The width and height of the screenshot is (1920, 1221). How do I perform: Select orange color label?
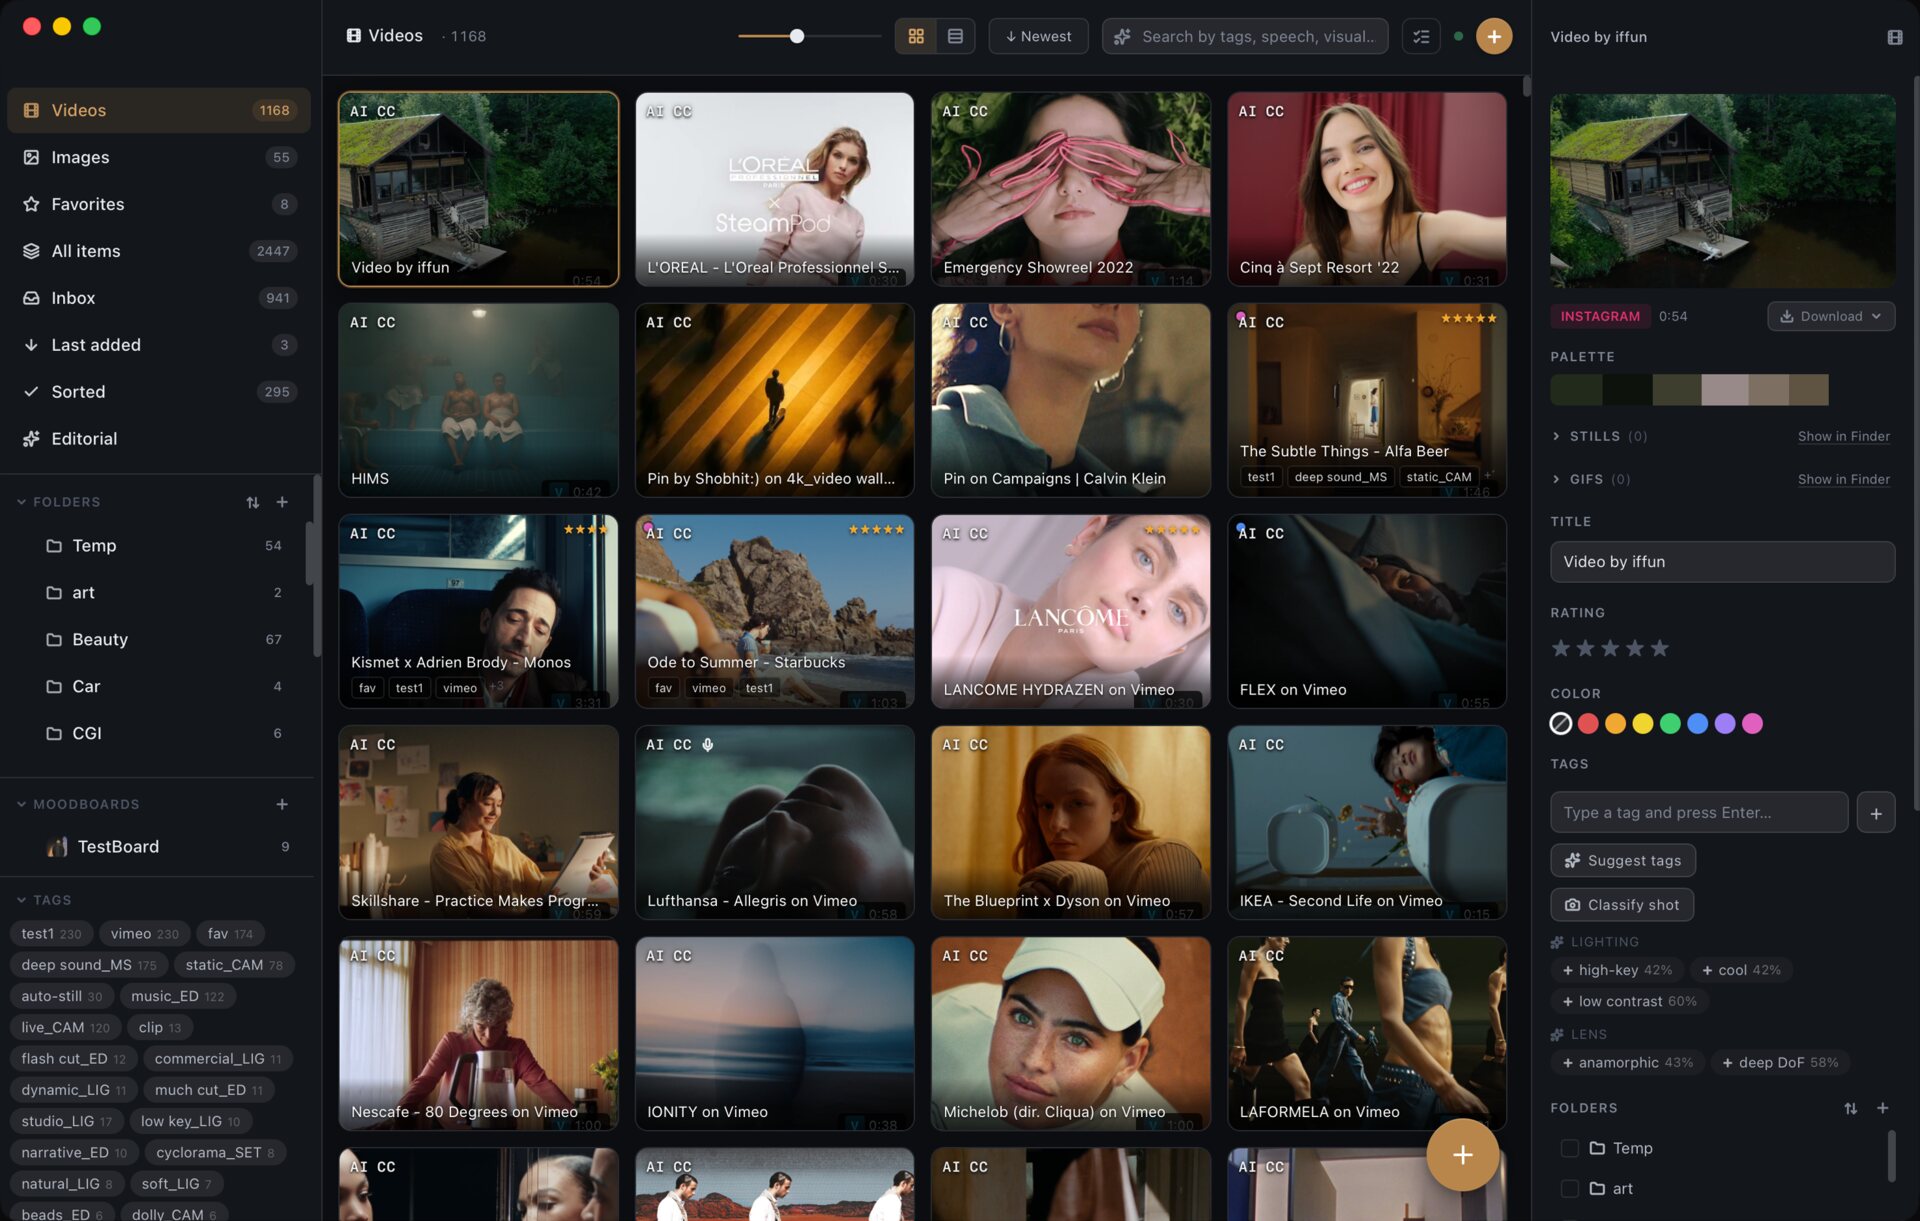1615,723
